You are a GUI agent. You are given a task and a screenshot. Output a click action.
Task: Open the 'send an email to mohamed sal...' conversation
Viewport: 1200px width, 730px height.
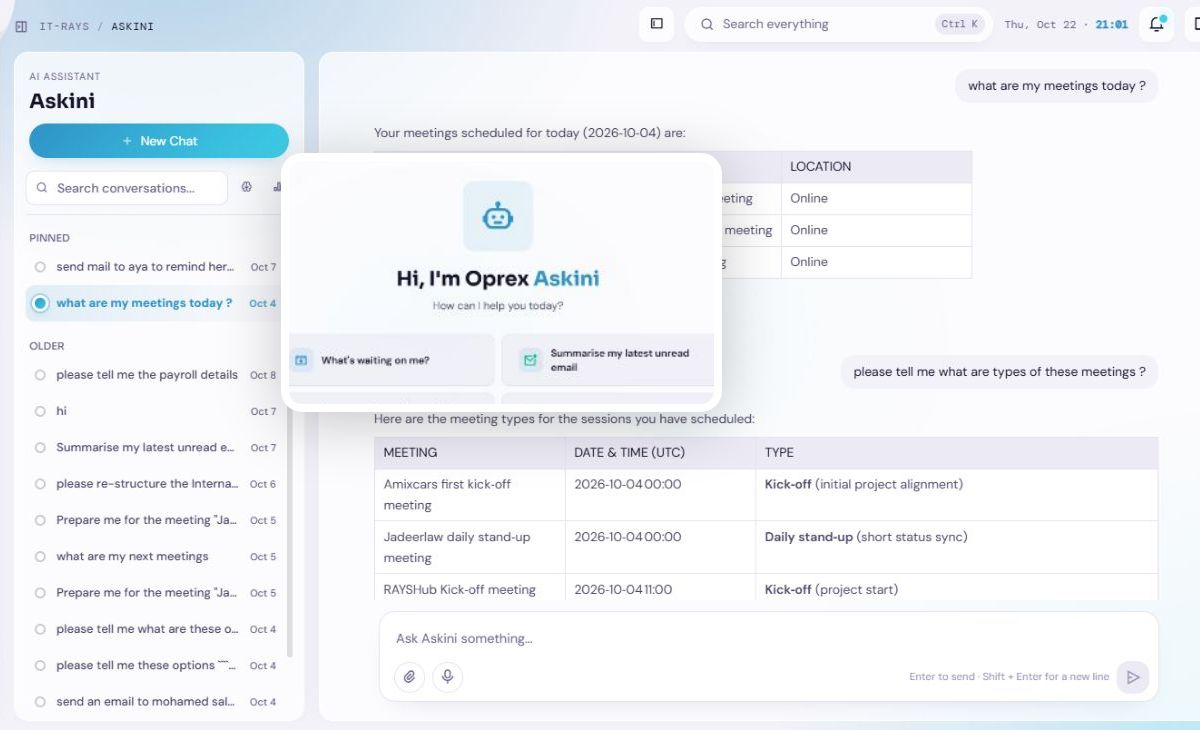(x=156, y=702)
